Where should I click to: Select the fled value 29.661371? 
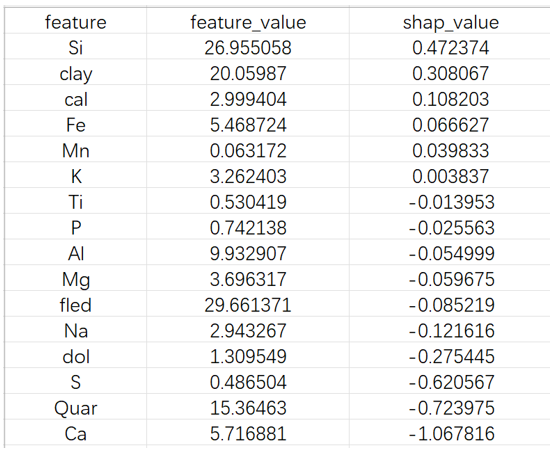tap(248, 304)
